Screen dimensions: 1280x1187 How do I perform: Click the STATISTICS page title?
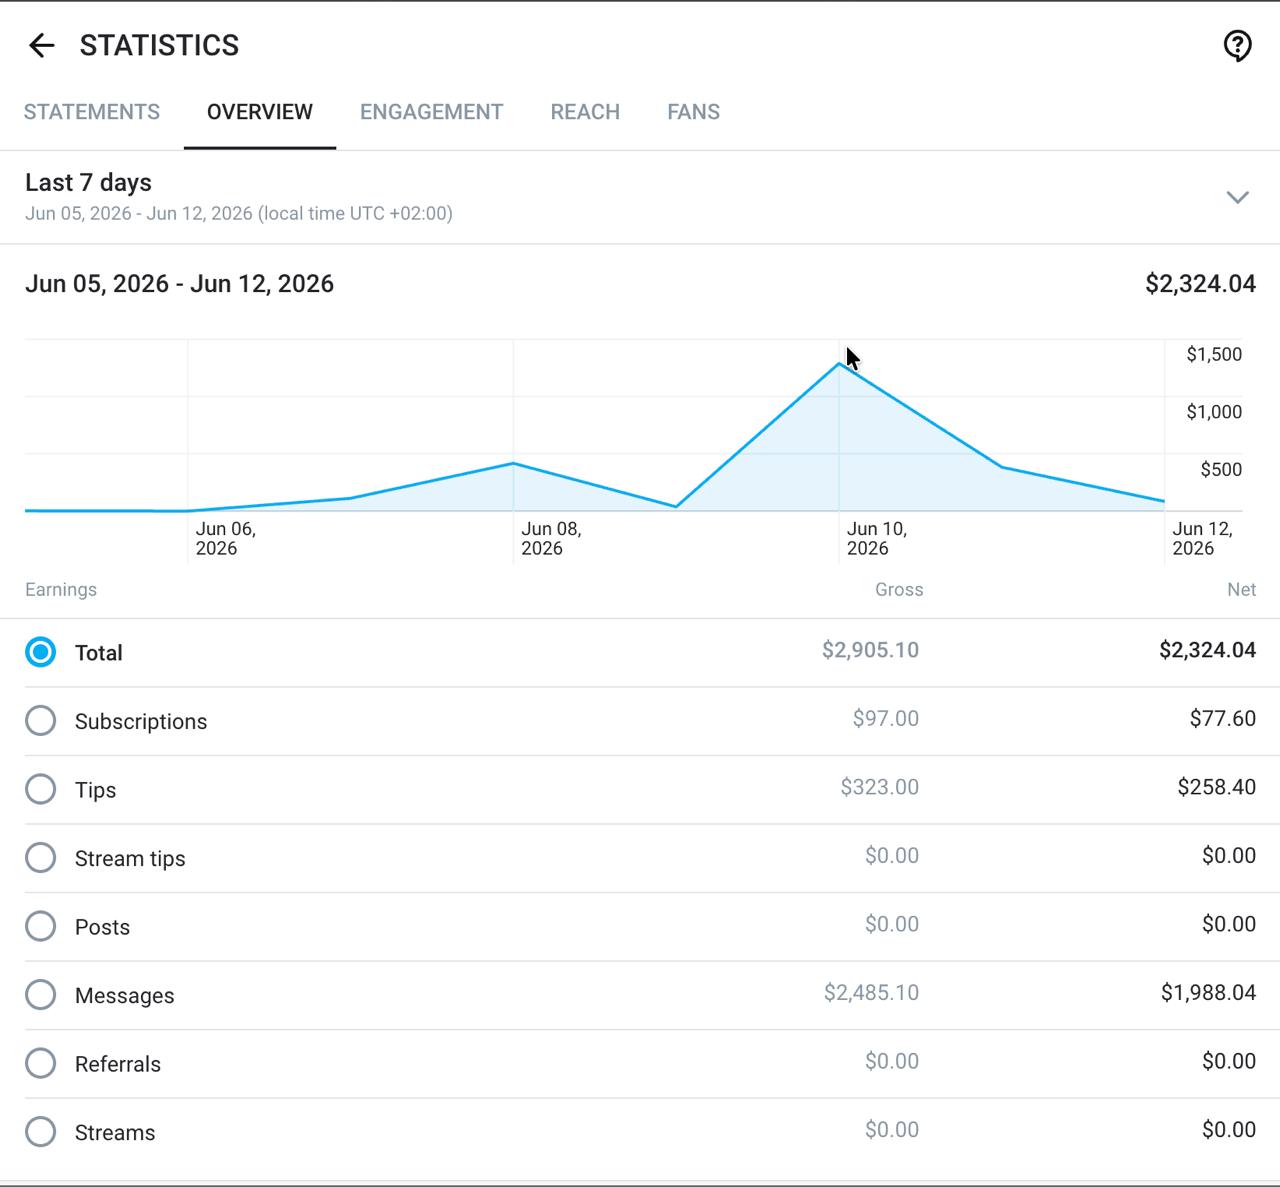pos(159,45)
